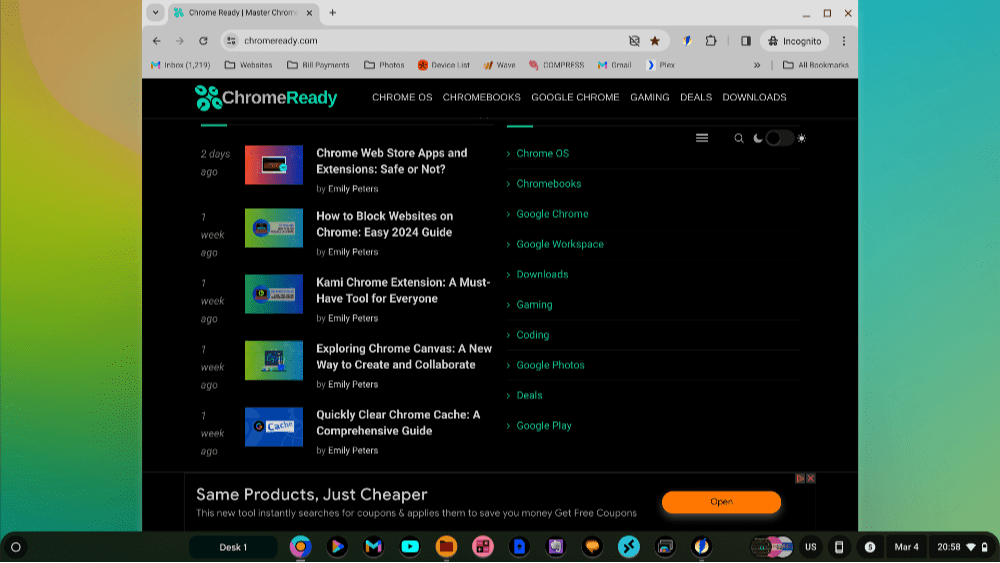Open the Google Play category link

tap(544, 426)
